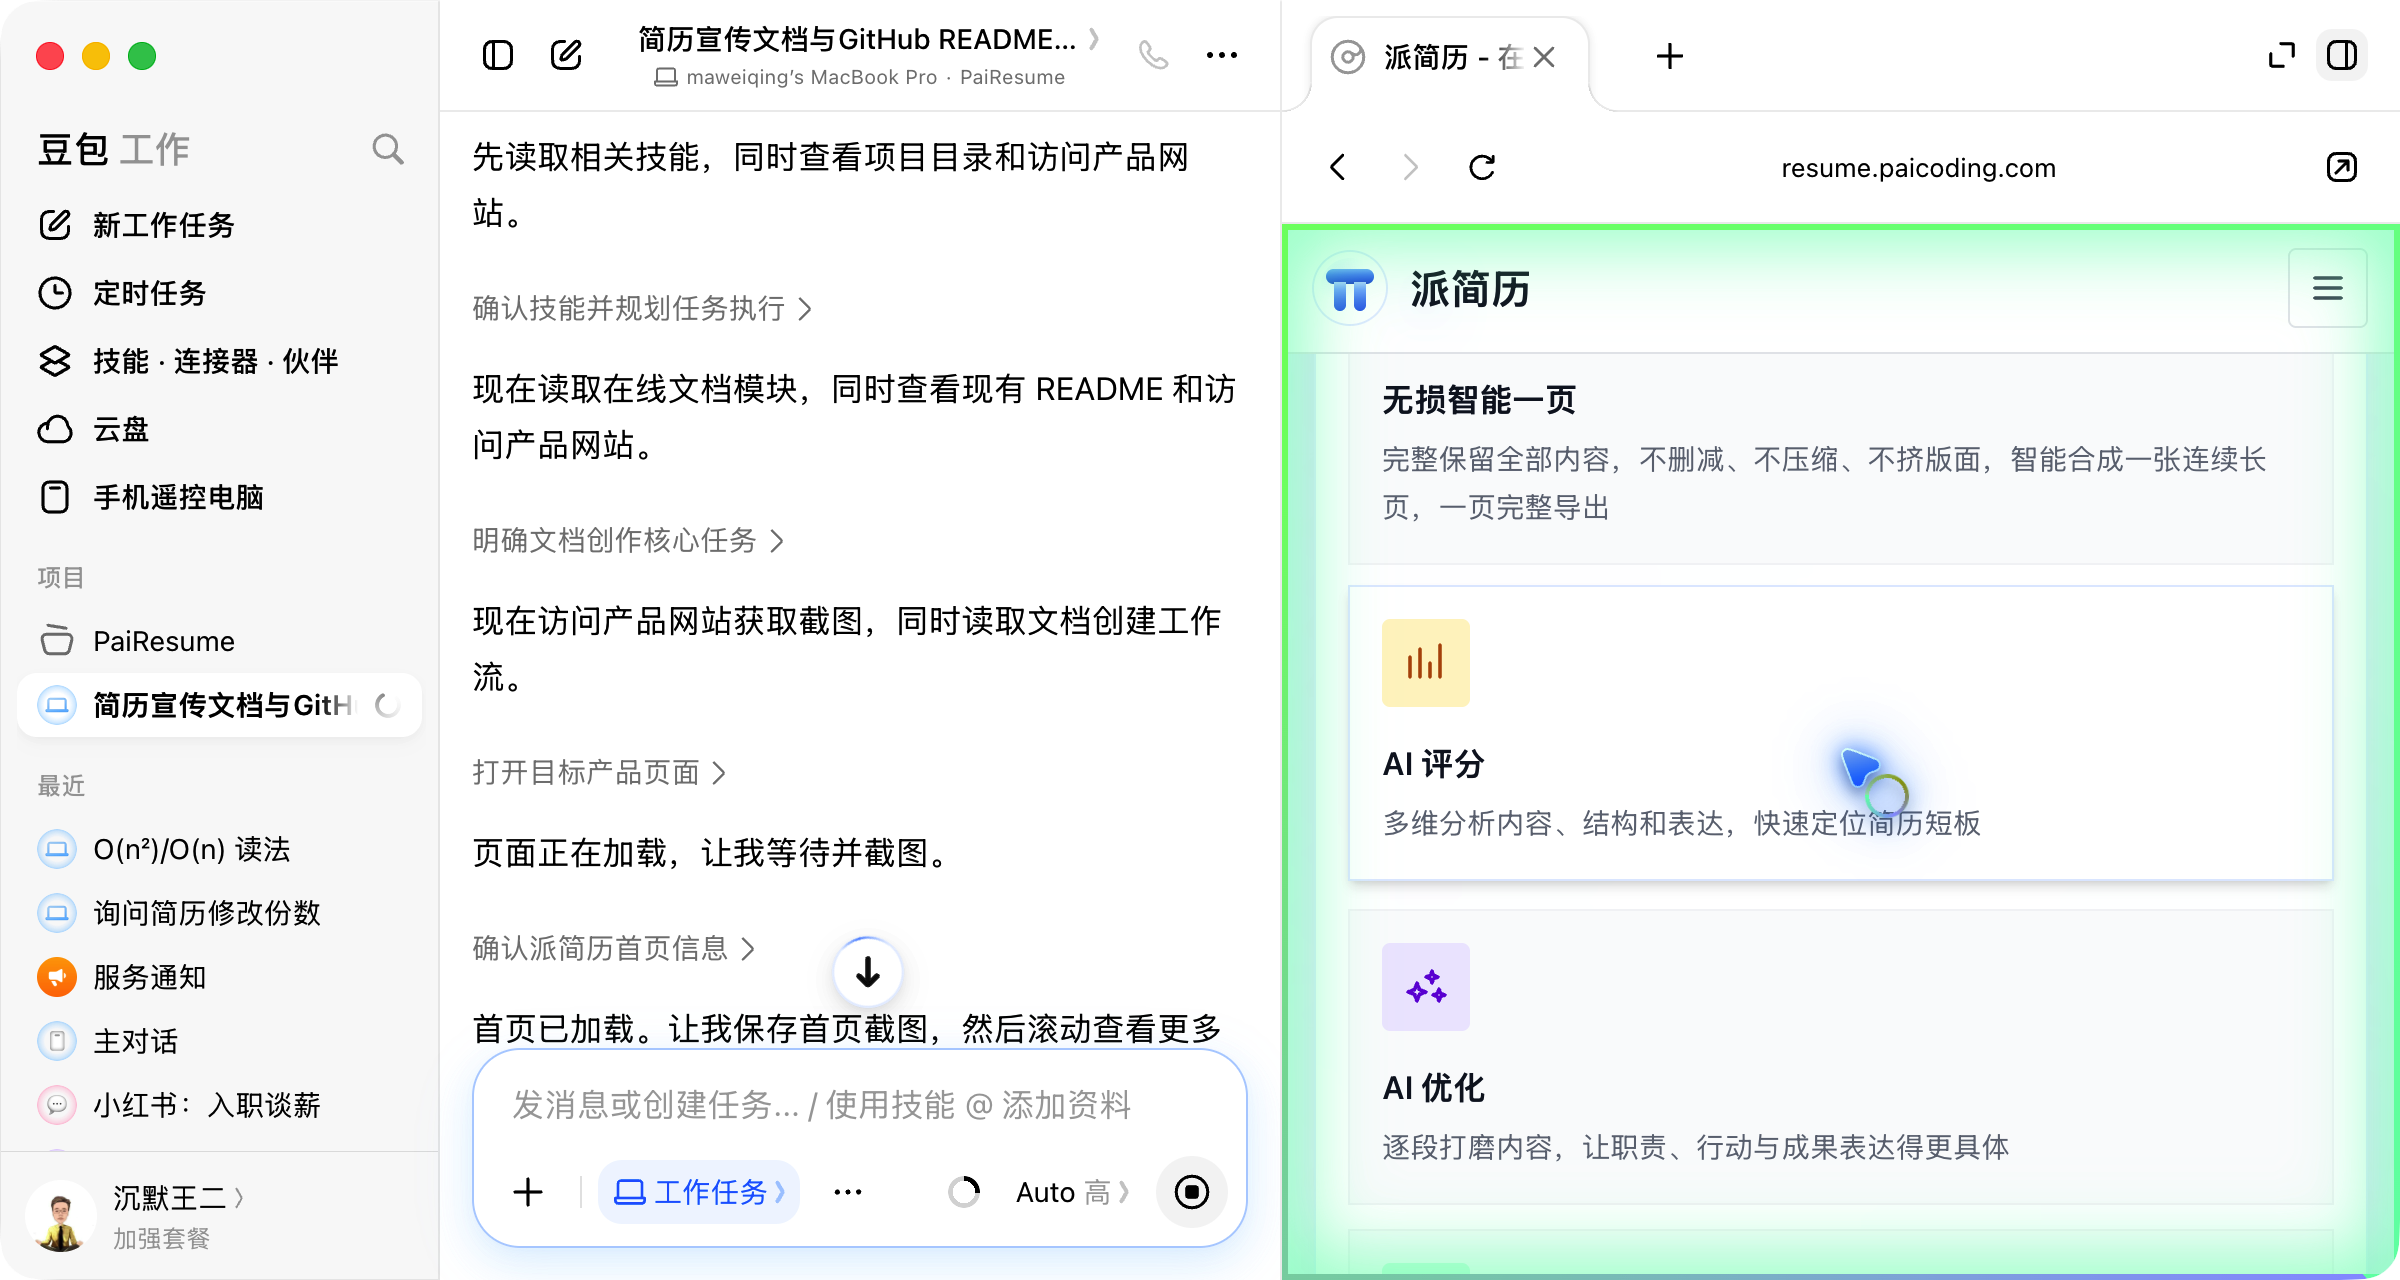
Task: Click the user avatar picture
Action: point(61,1216)
